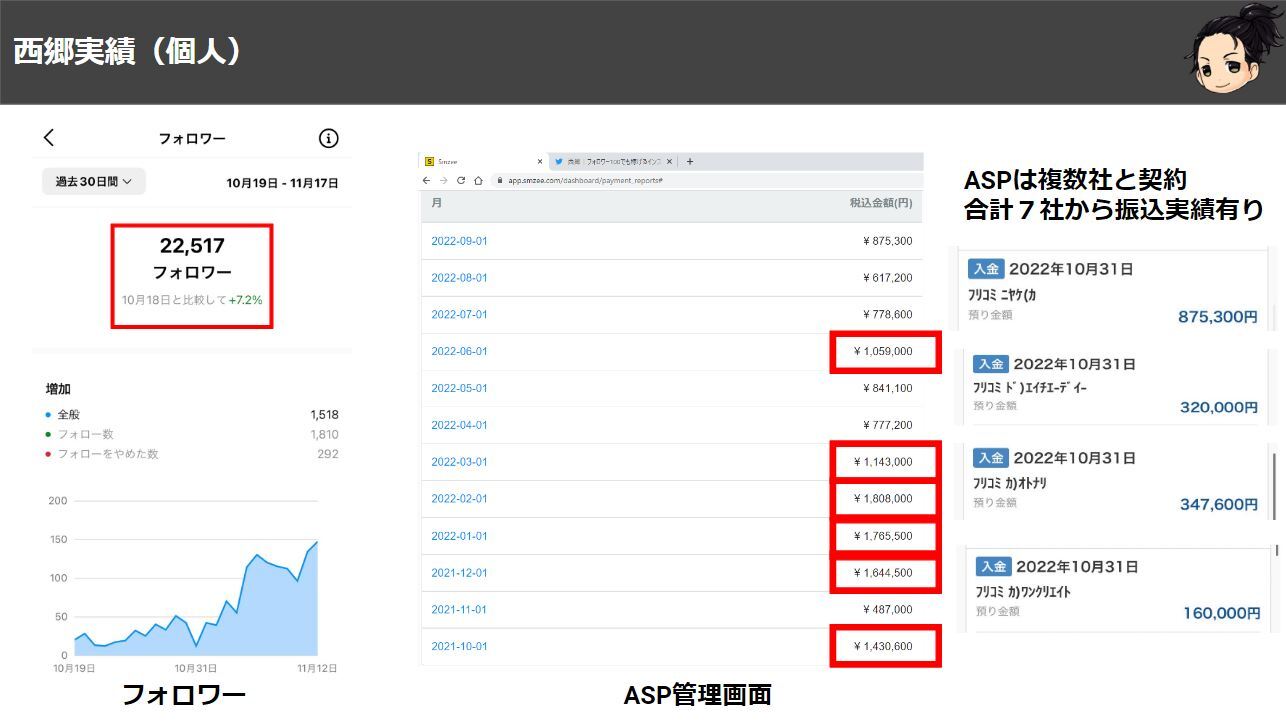Close the Twitter browser tab
The width and height of the screenshot is (1286, 724).
pos(671,161)
